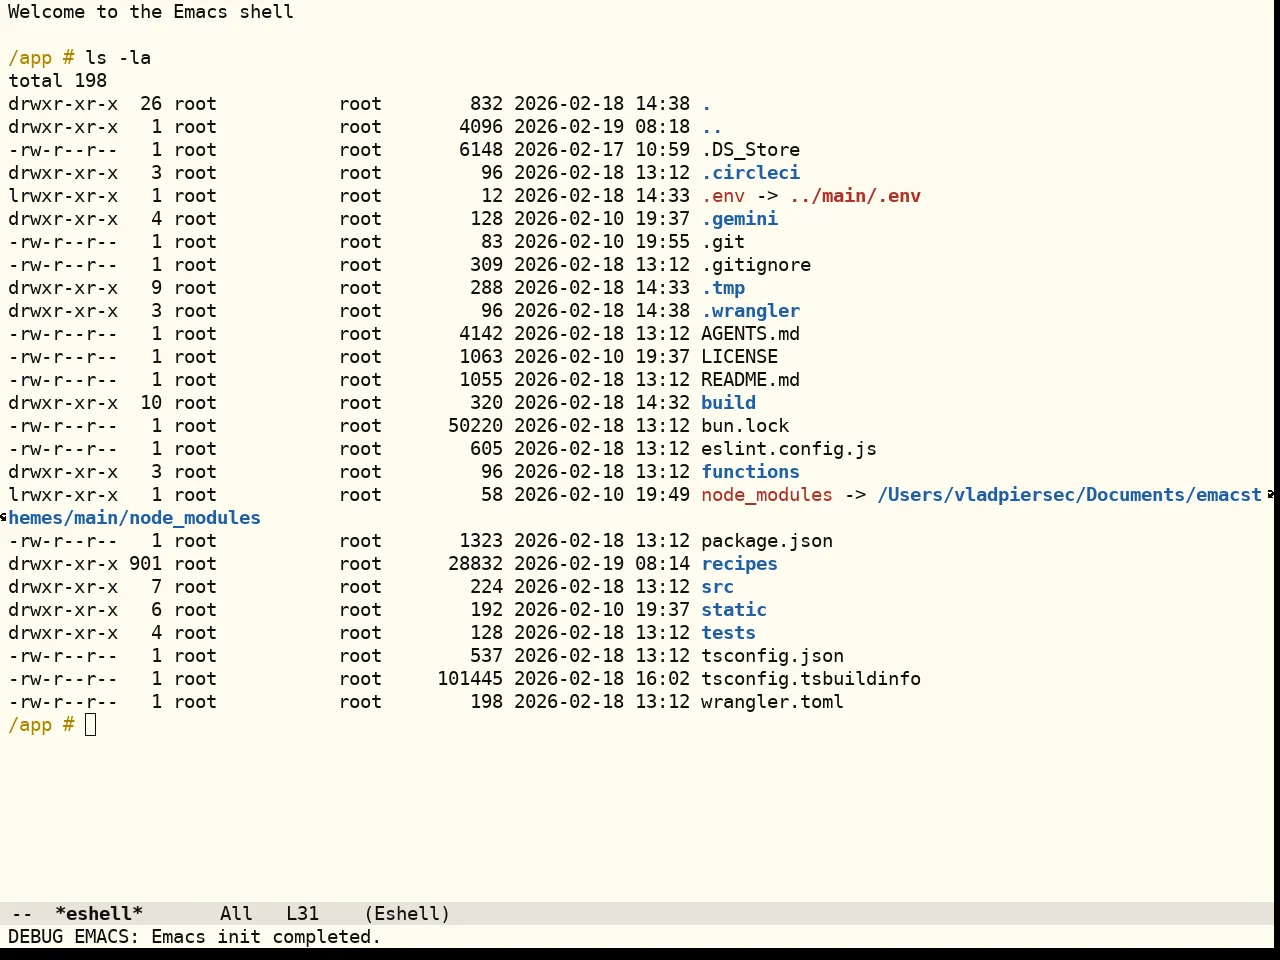Select the .wrangler directory name
The image size is (1280, 960).
tap(750, 311)
